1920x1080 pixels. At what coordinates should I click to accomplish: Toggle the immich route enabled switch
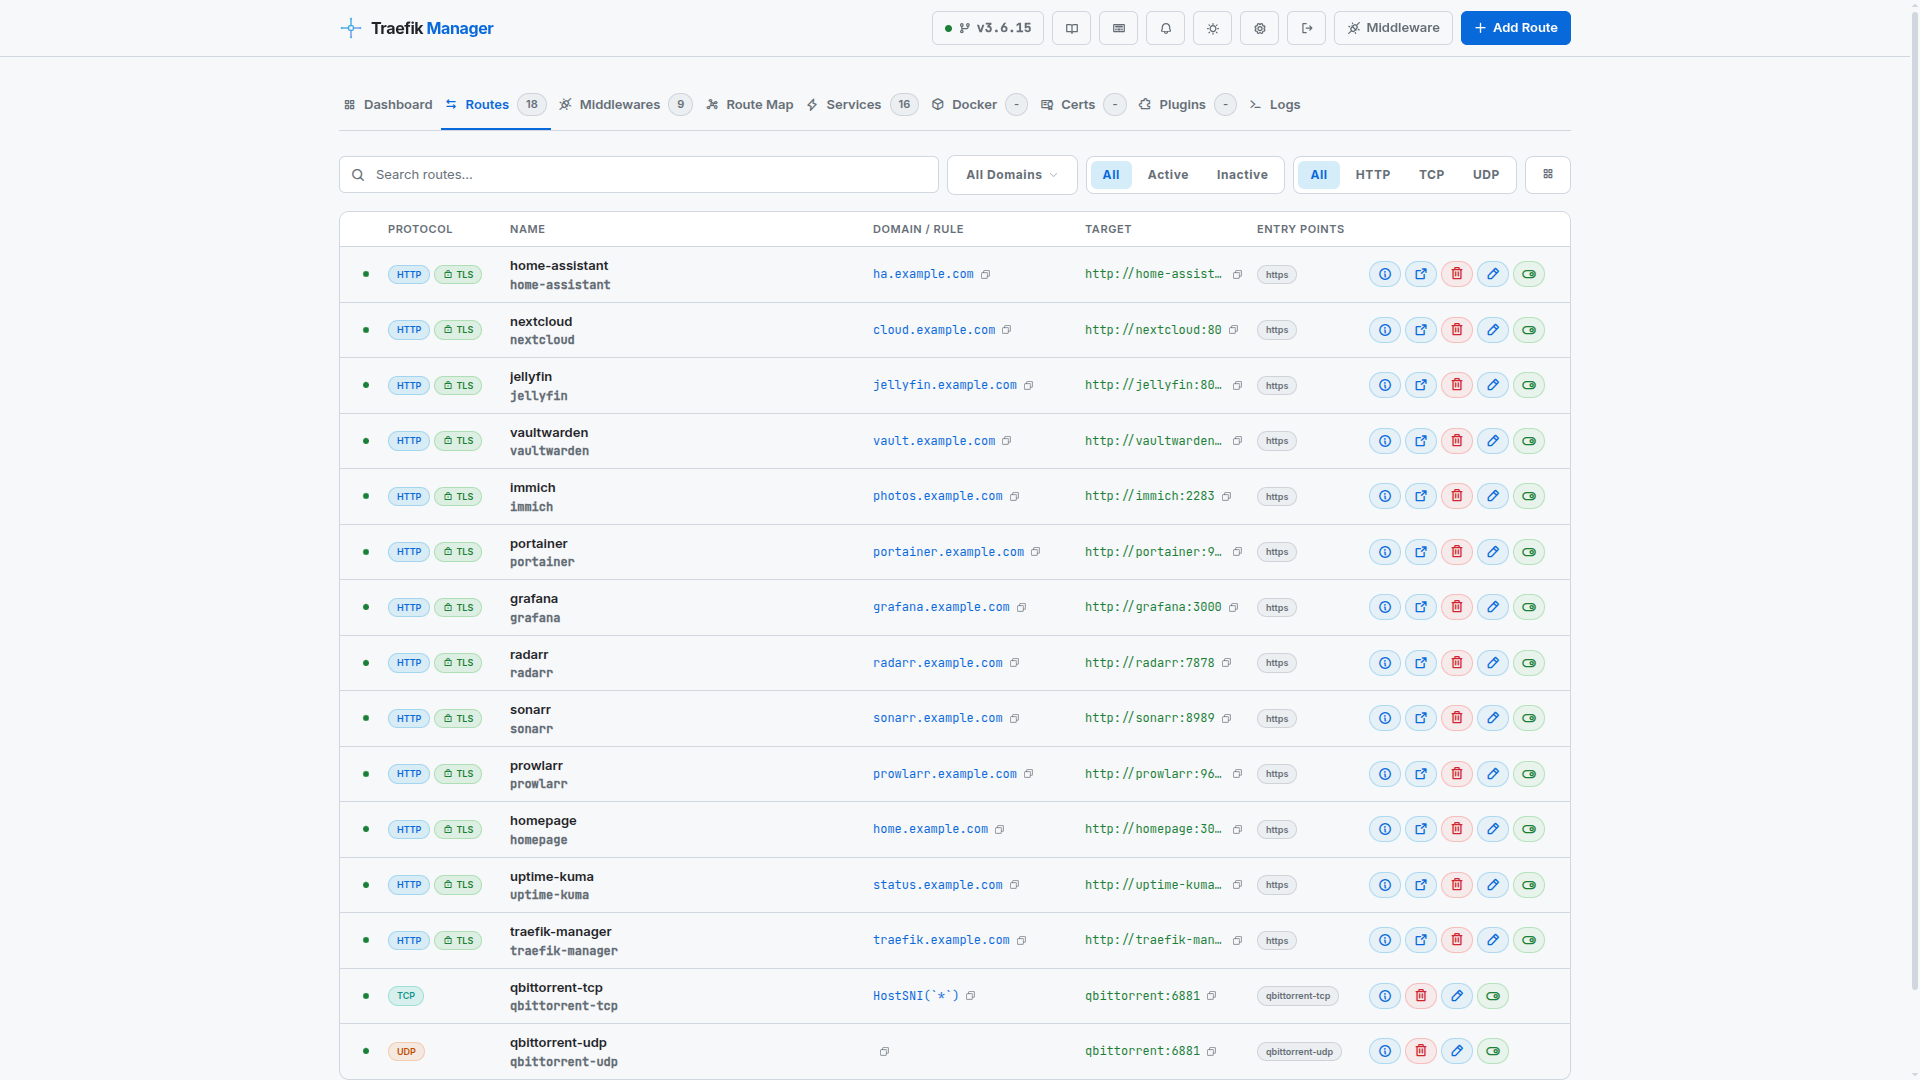(x=1529, y=496)
